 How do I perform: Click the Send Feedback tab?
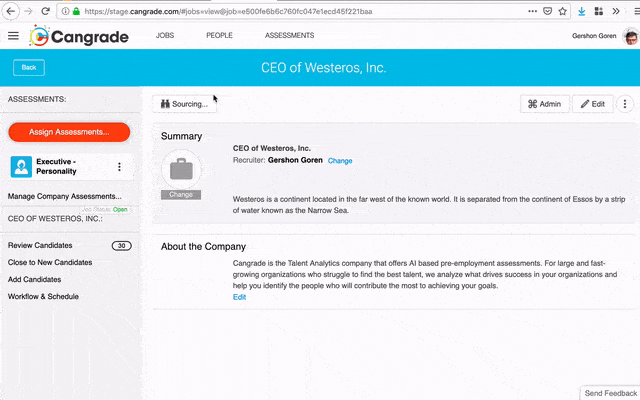tap(611, 393)
